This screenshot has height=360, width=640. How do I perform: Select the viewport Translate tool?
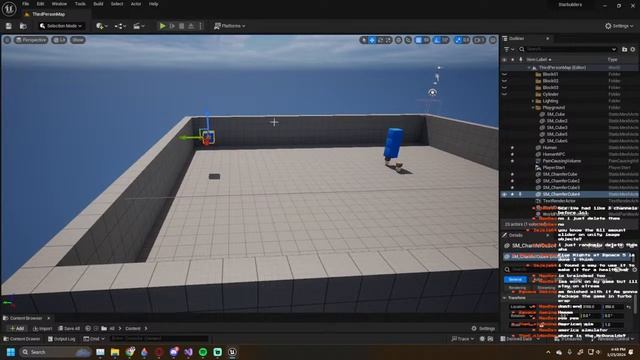point(372,40)
